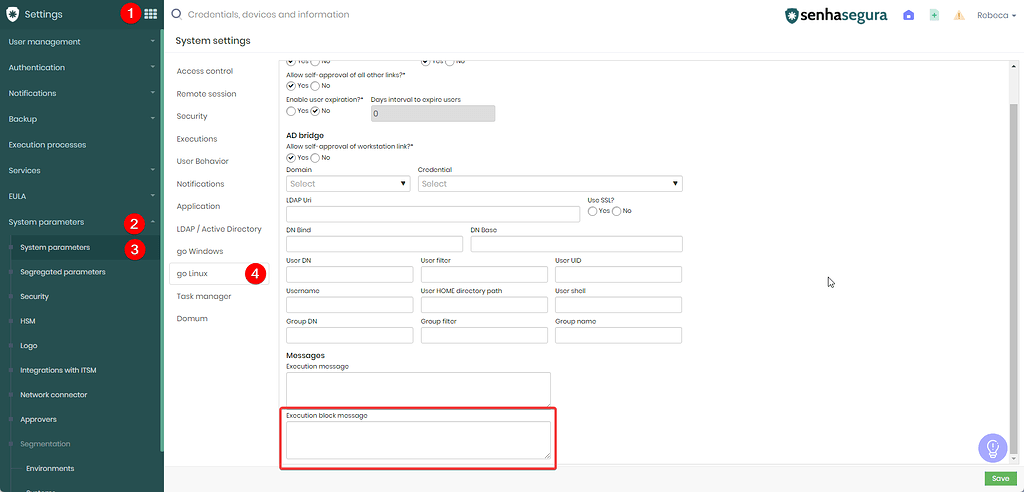The width and height of the screenshot is (1024, 492).
Task: Click the DN Bind input field
Action: pos(374,244)
